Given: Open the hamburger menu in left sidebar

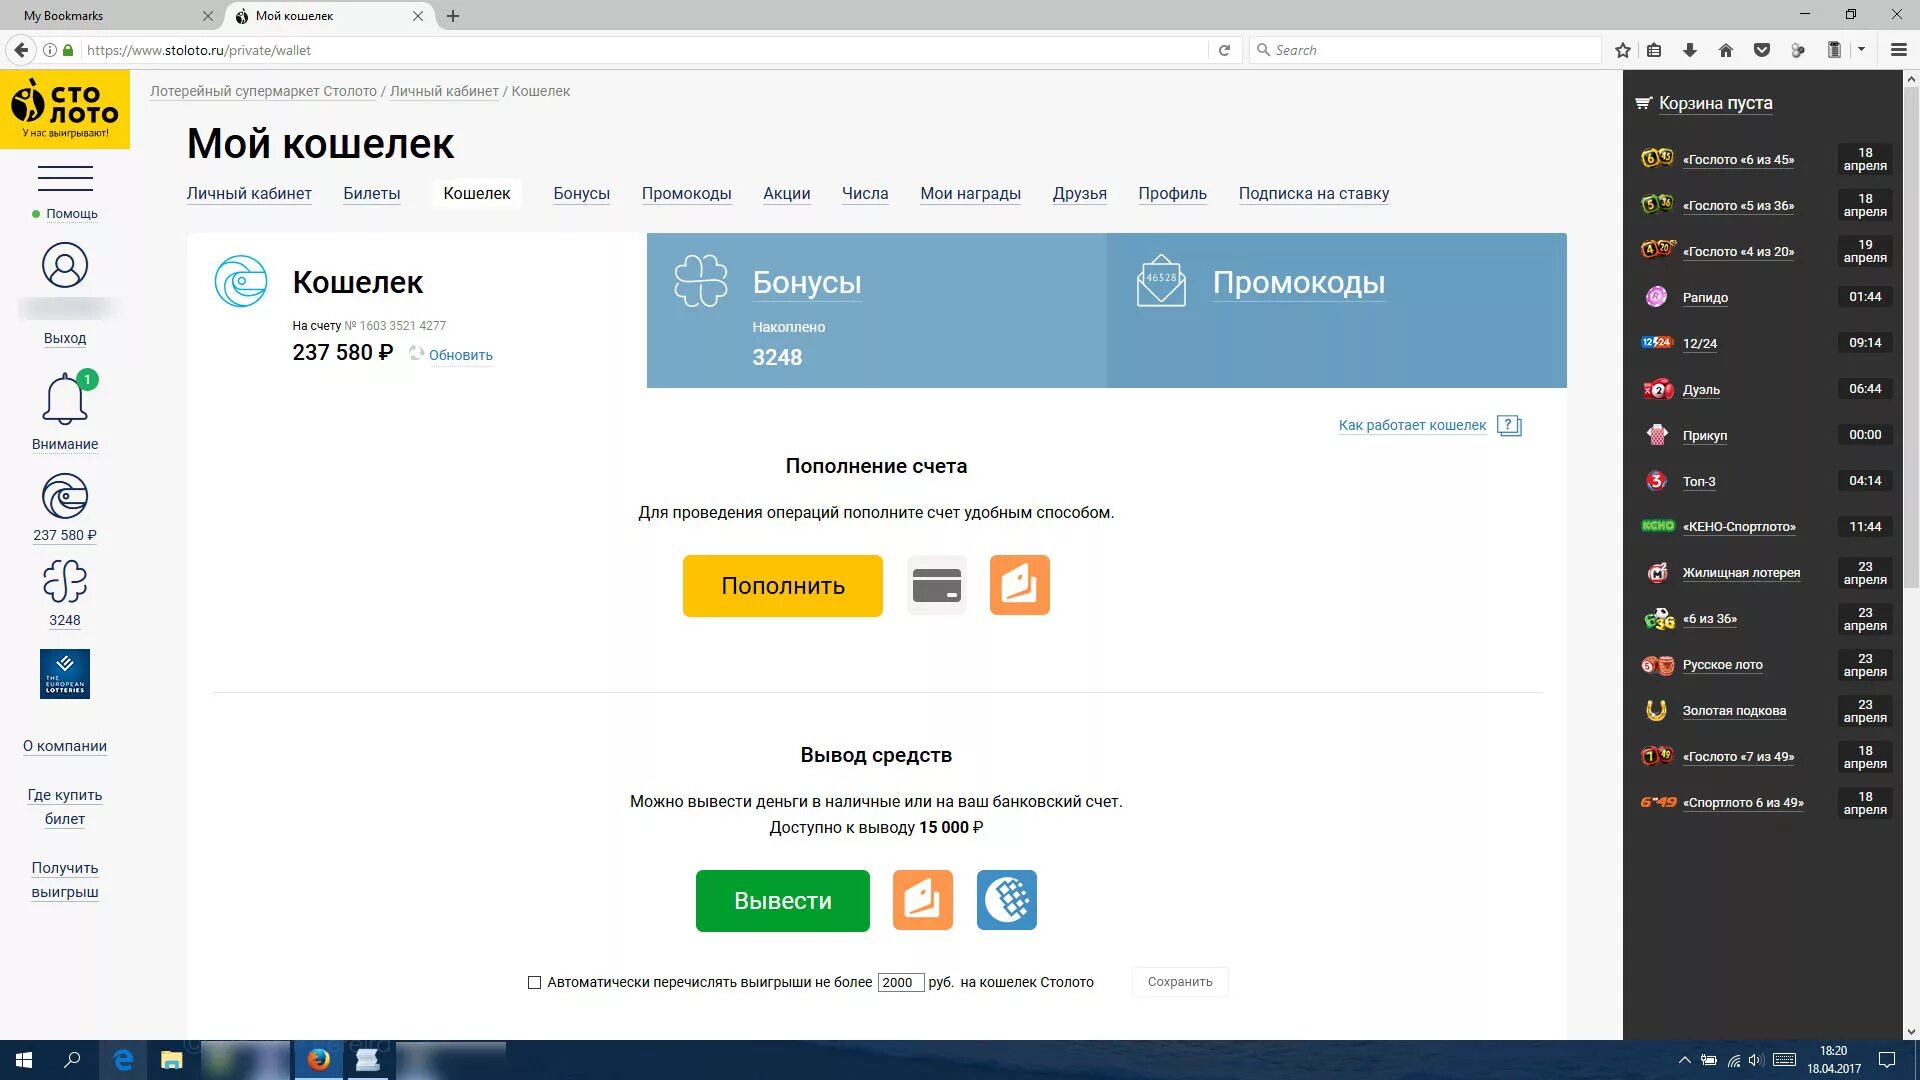Looking at the screenshot, I should click(x=65, y=178).
